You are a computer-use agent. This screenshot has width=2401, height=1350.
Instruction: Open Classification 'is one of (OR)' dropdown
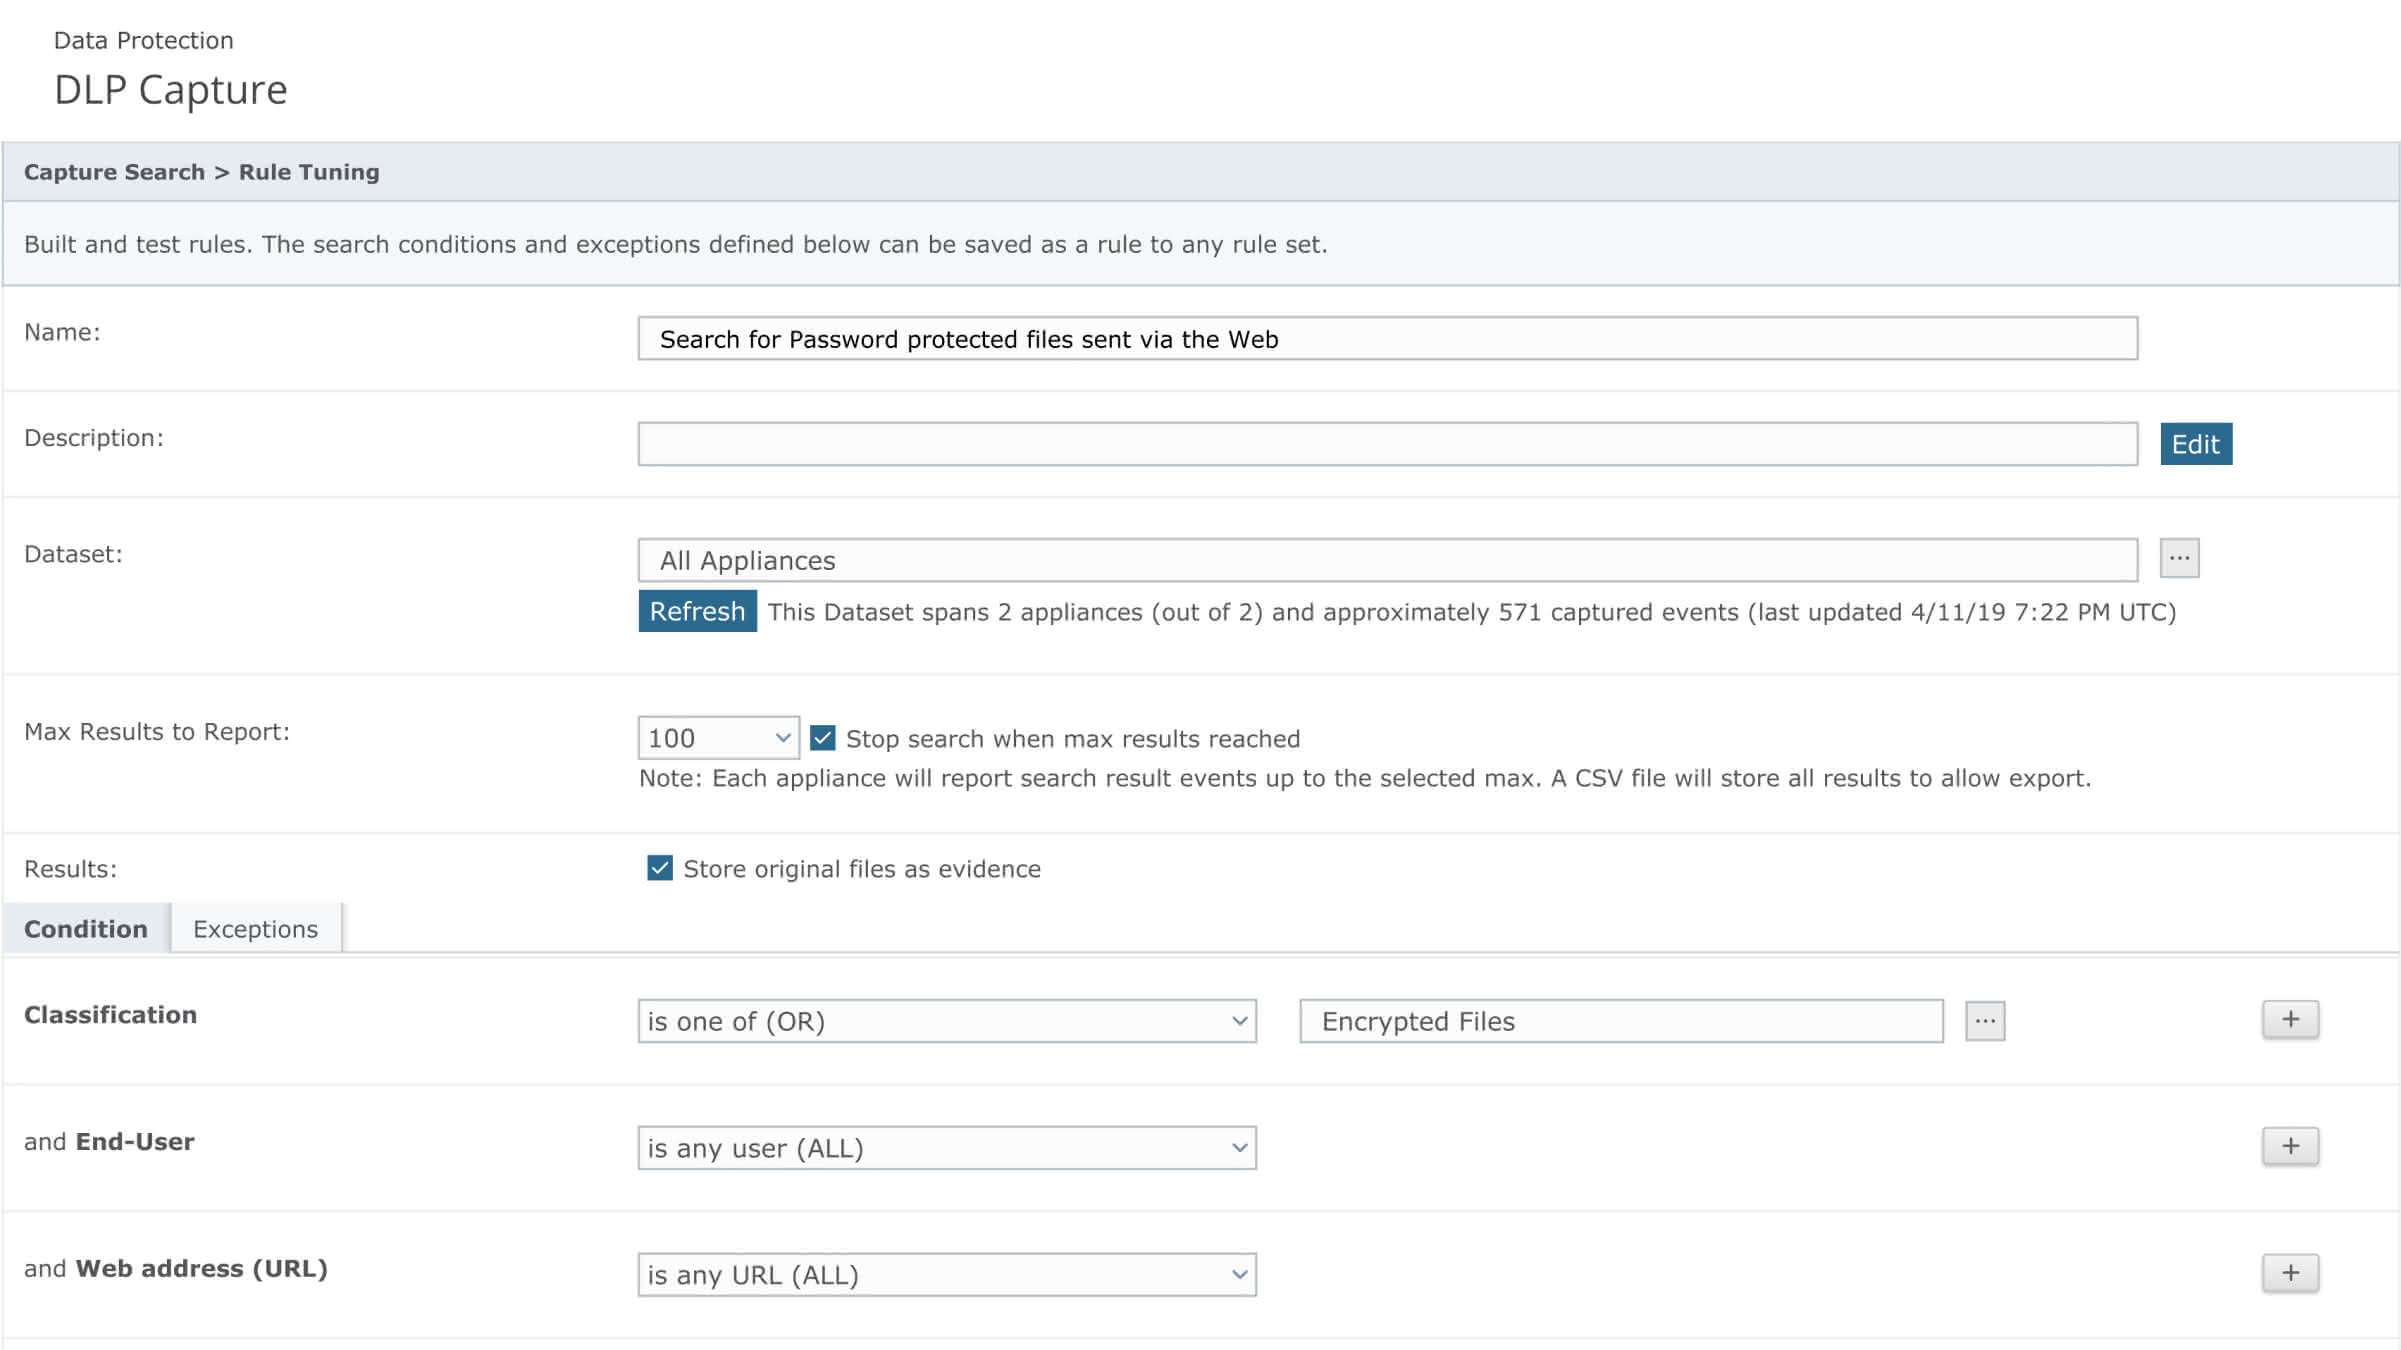pos(946,1021)
